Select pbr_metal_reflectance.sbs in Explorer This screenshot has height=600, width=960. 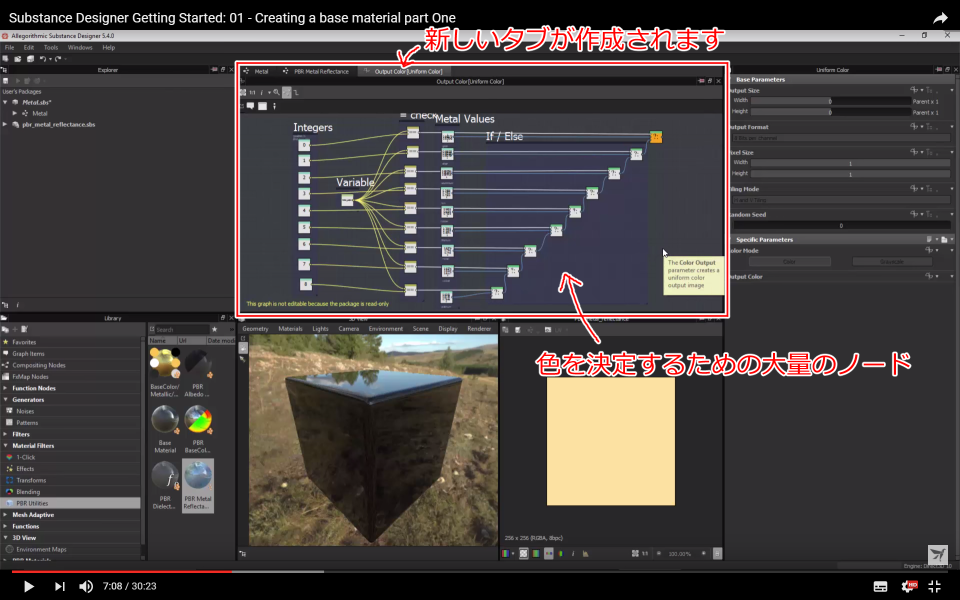[59, 124]
